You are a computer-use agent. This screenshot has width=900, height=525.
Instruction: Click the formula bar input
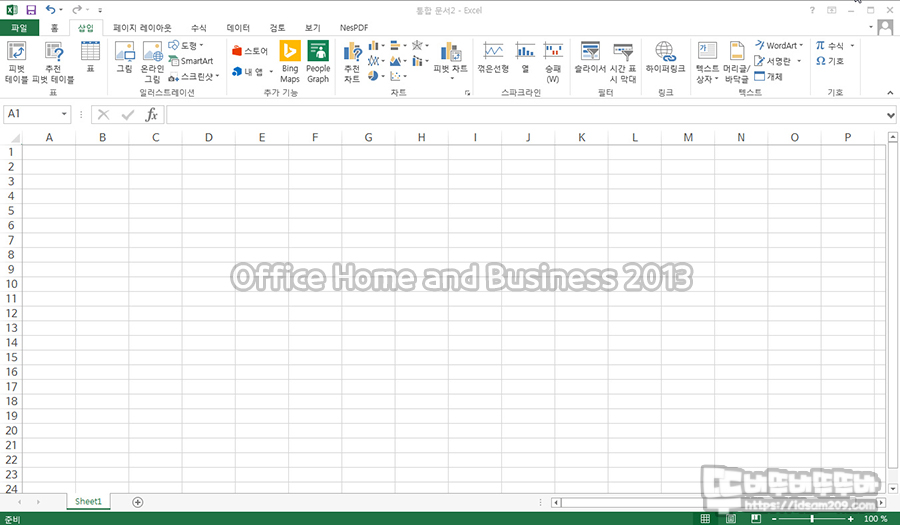click(x=525, y=115)
